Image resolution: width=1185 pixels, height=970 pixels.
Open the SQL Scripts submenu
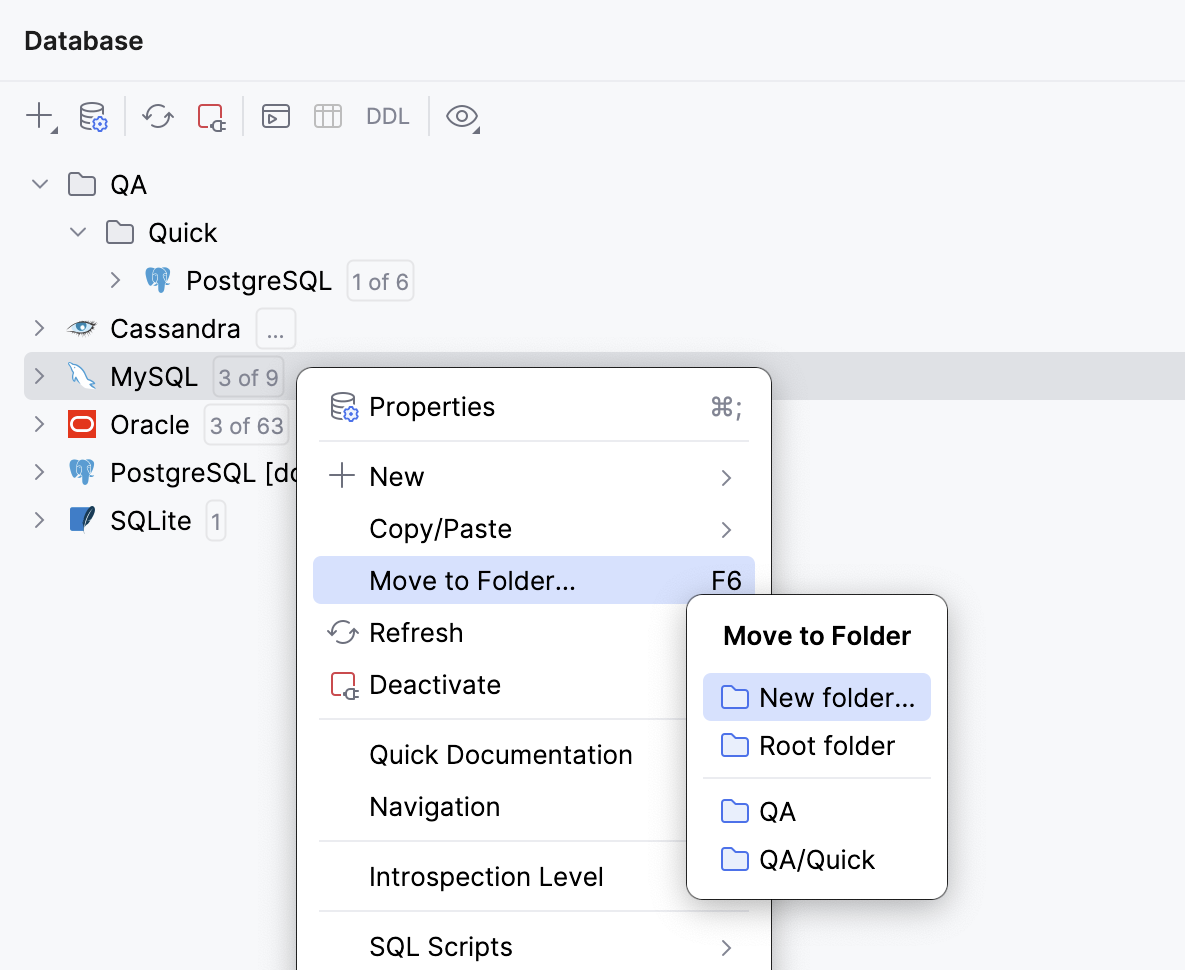pyautogui.click(x=440, y=946)
